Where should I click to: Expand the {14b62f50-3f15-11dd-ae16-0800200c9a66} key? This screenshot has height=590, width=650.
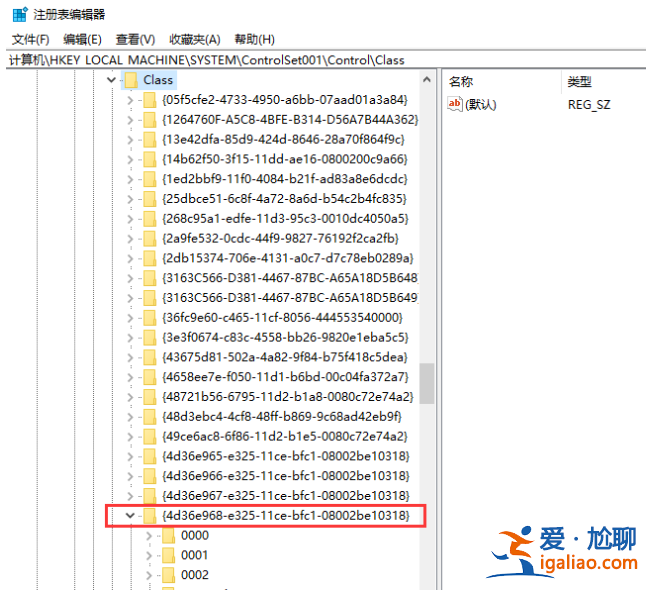pyautogui.click(x=130, y=159)
